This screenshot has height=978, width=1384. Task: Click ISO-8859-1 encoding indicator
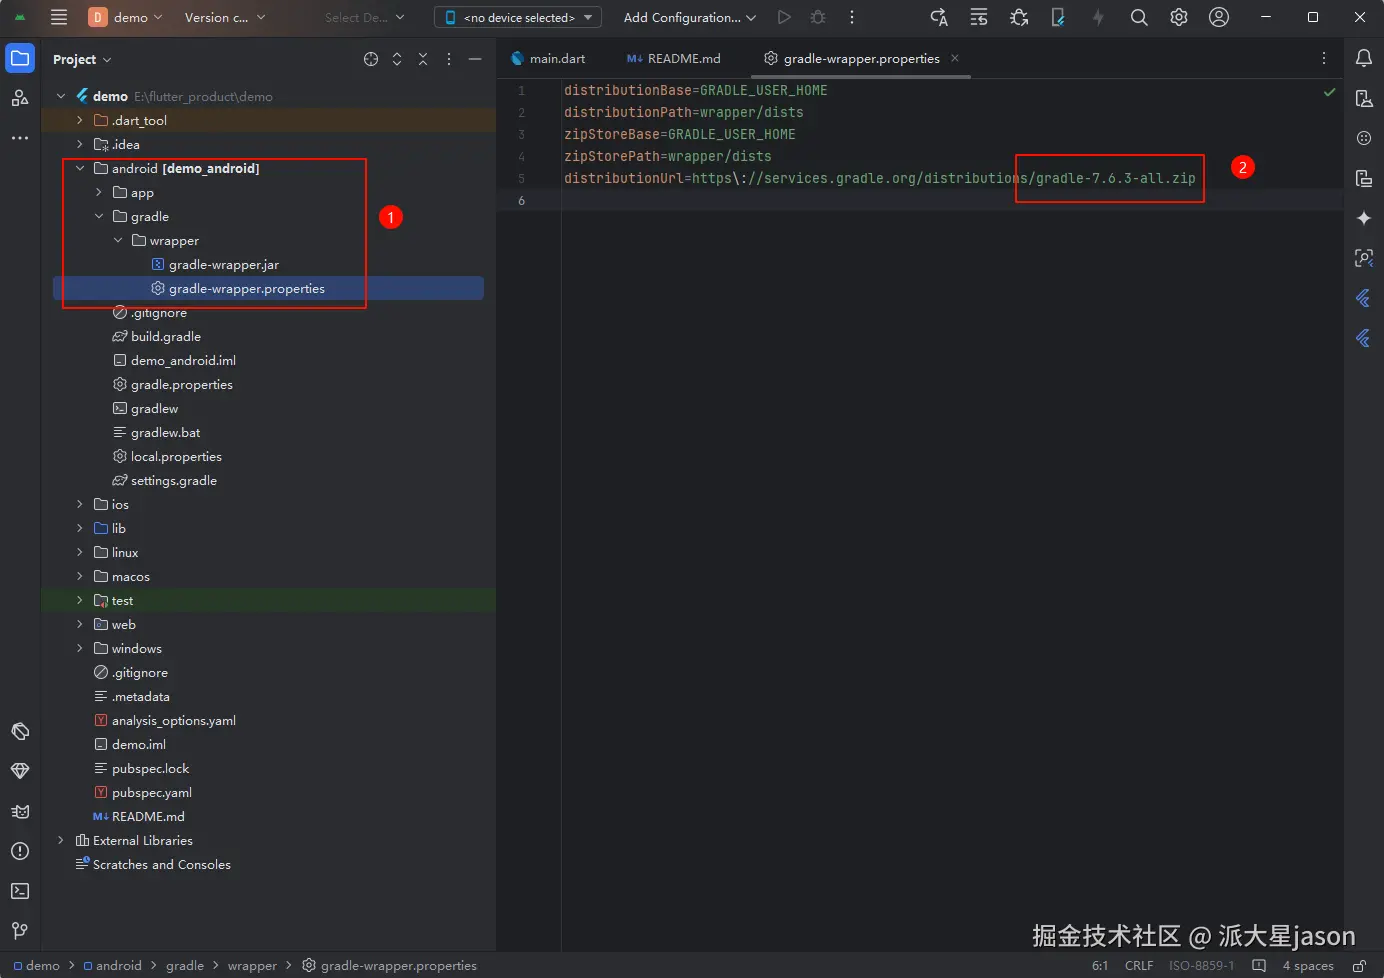[1201, 965]
